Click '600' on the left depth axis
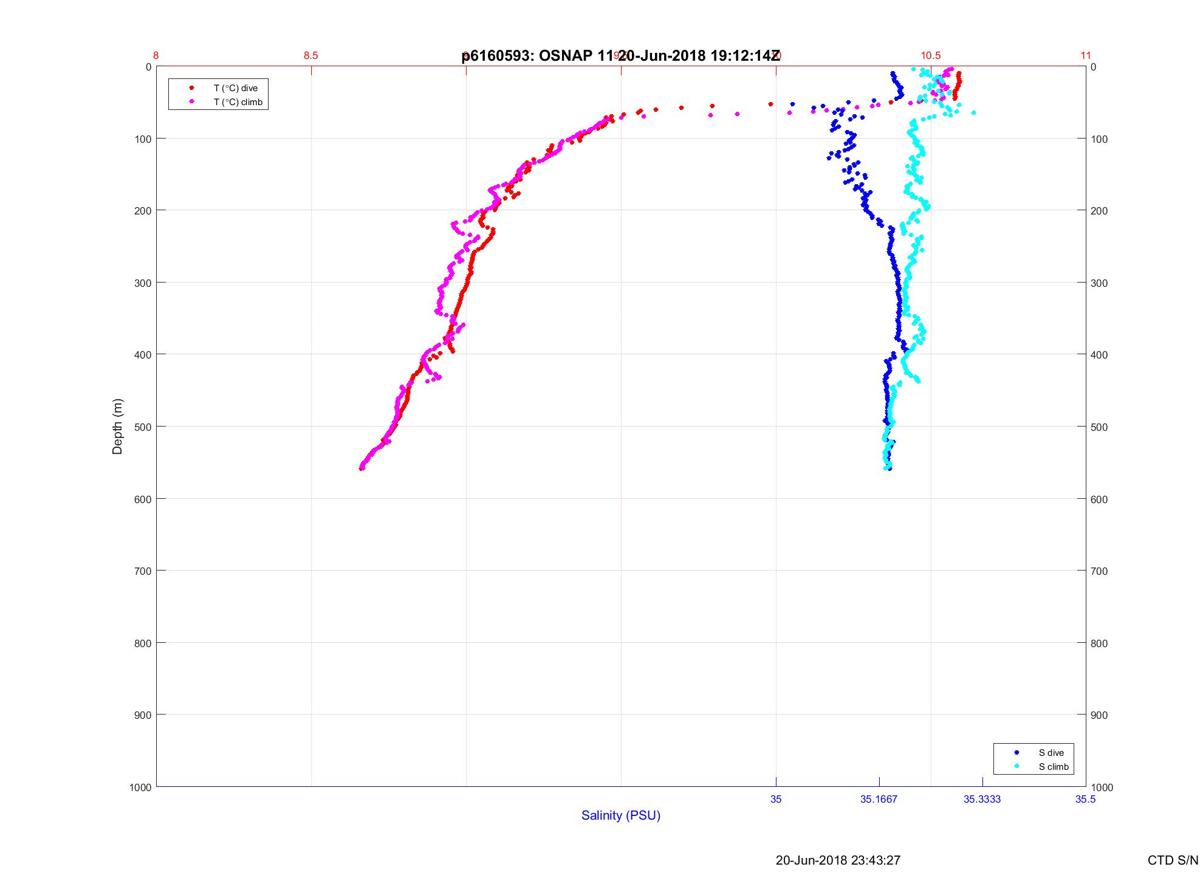The width and height of the screenshot is (1200, 885). click(142, 499)
